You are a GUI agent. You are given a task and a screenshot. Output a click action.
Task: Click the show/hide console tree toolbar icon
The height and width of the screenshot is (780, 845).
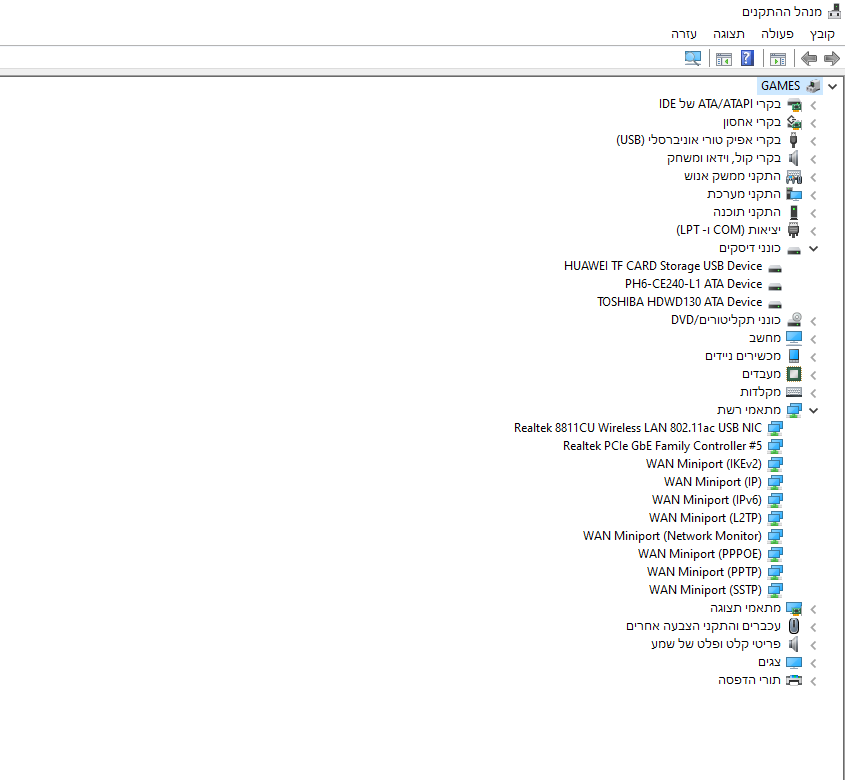pos(778,59)
